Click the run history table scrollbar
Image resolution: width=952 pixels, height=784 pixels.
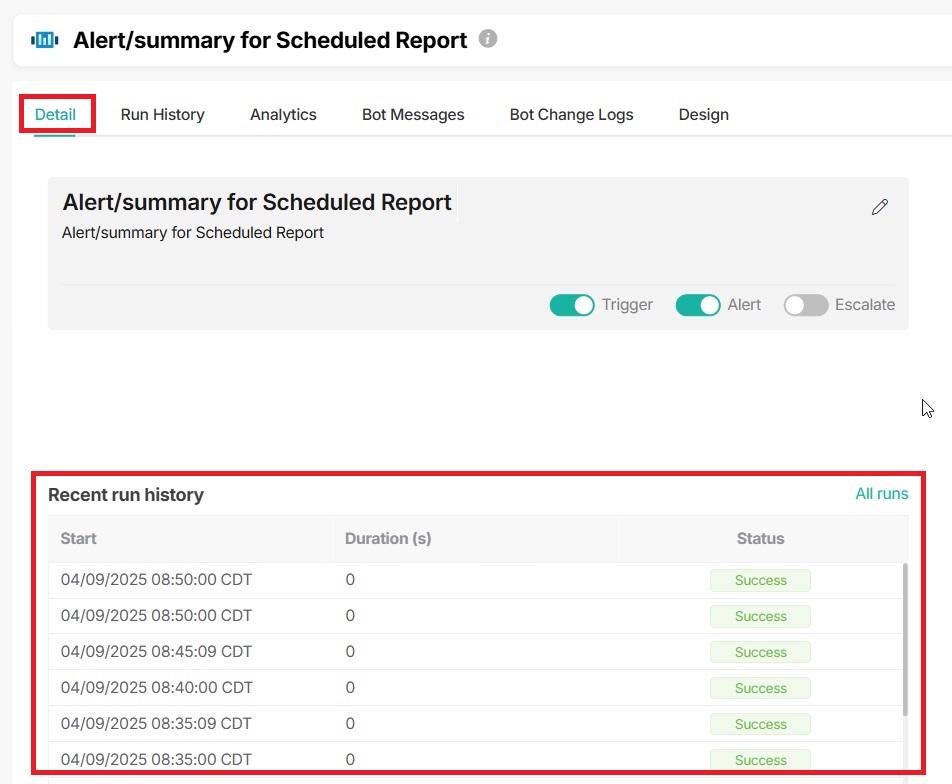(905, 640)
